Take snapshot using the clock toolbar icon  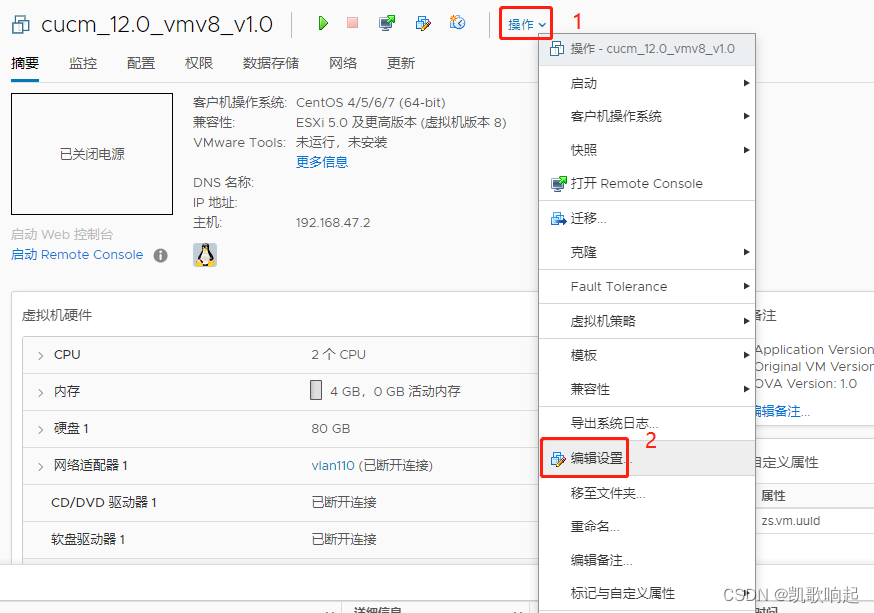coord(457,22)
